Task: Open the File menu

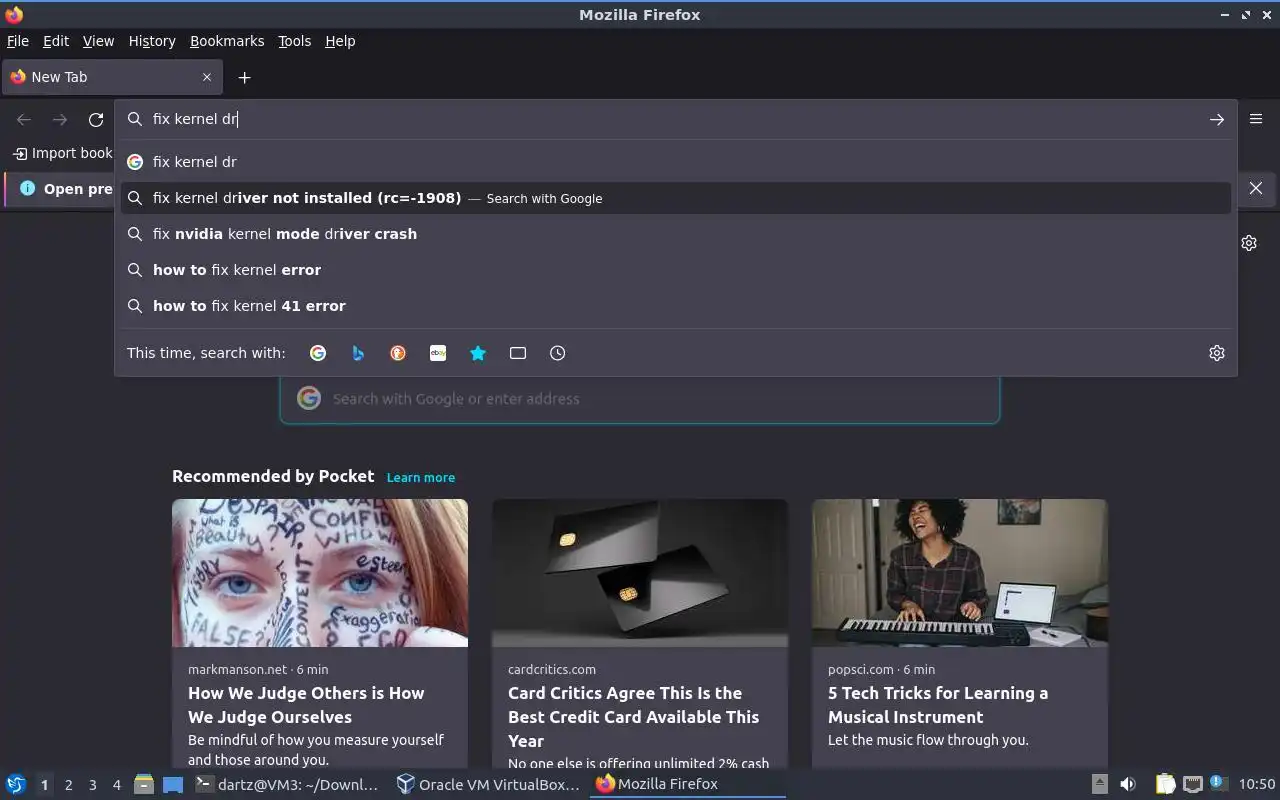Action: pyautogui.click(x=18, y=41)
